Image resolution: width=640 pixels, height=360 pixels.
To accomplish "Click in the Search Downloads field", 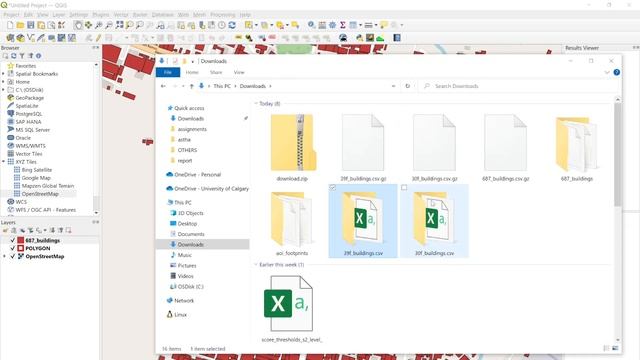I will click(x=518, y=86).
